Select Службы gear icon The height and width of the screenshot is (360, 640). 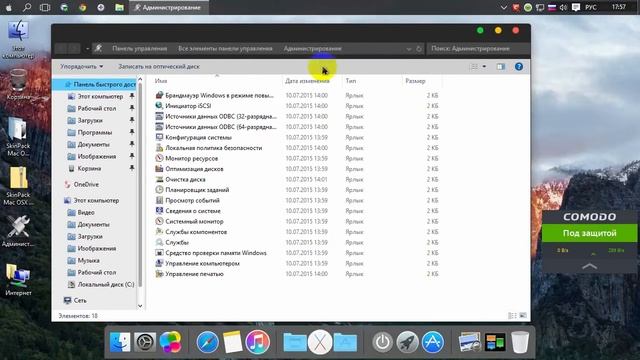(159, 242)
